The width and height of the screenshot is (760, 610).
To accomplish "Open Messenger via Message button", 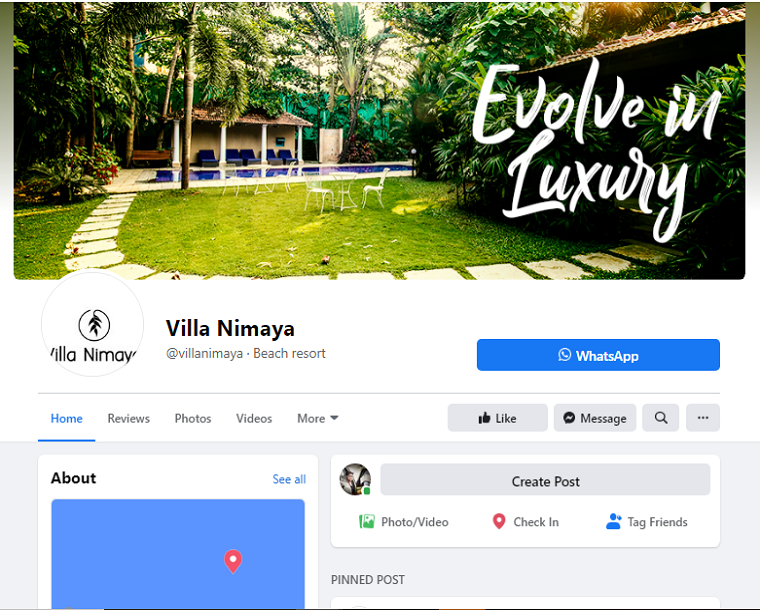I will click(595, 418).
